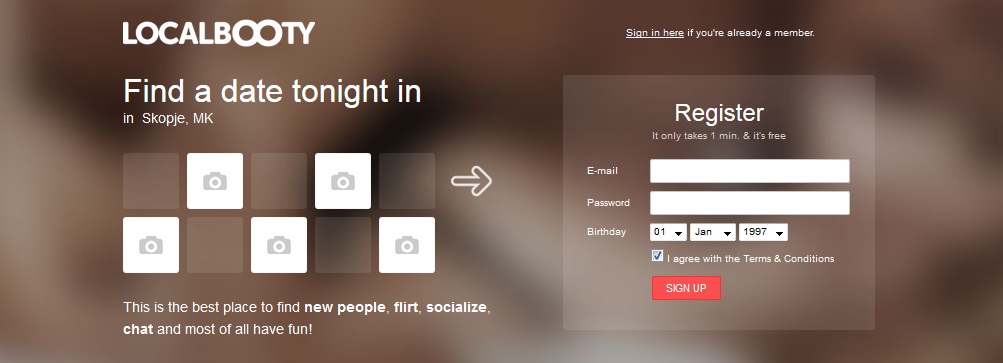Select camera placeholder tile, bottom row first
Screen dimensions: 1003x363
coord(151,245)
